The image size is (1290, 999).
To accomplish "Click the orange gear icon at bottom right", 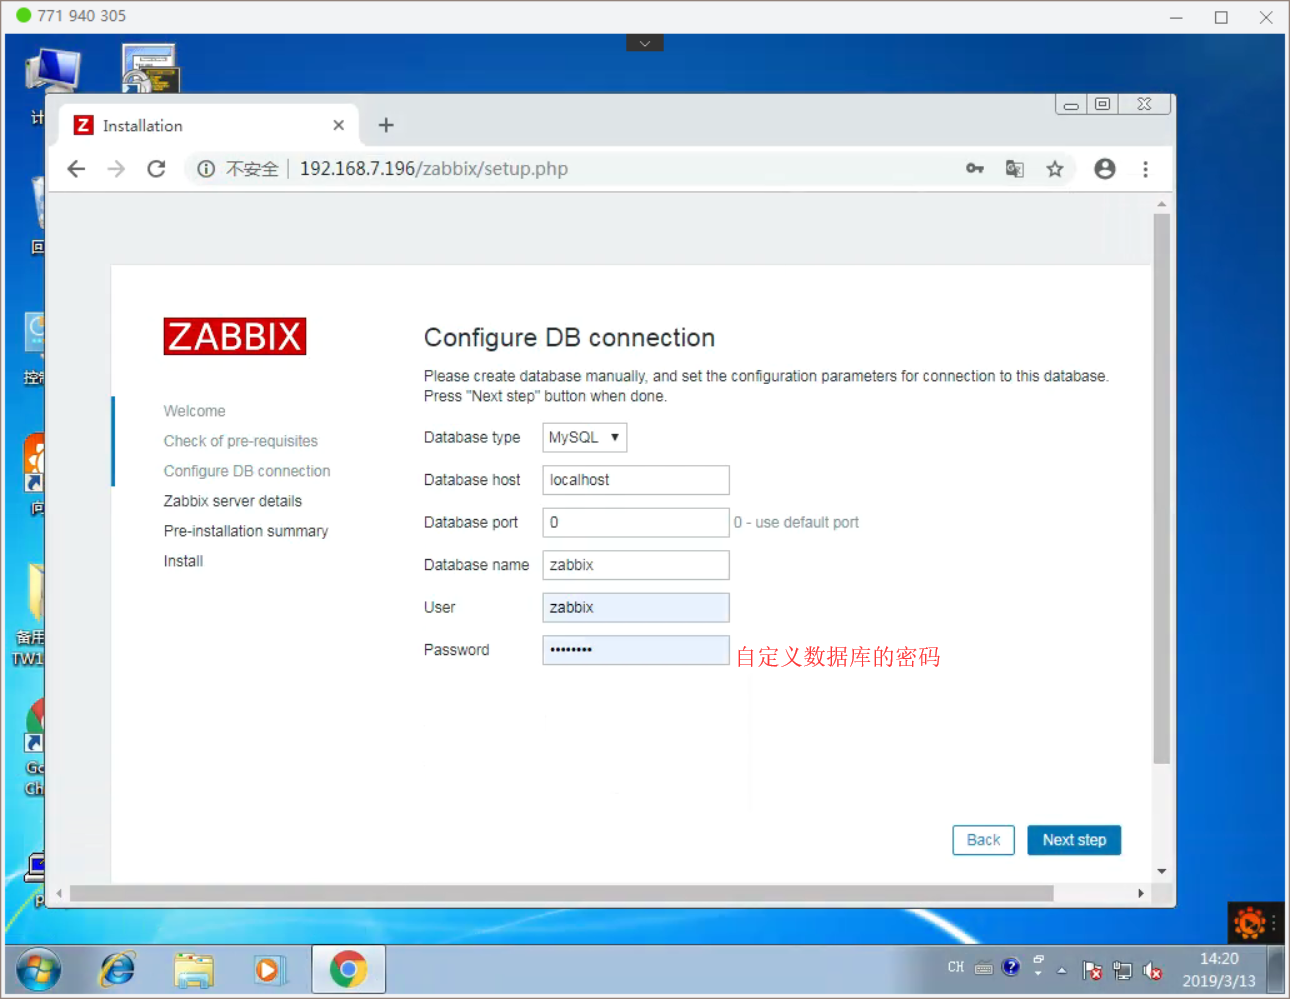I will tap(1249, 923).
